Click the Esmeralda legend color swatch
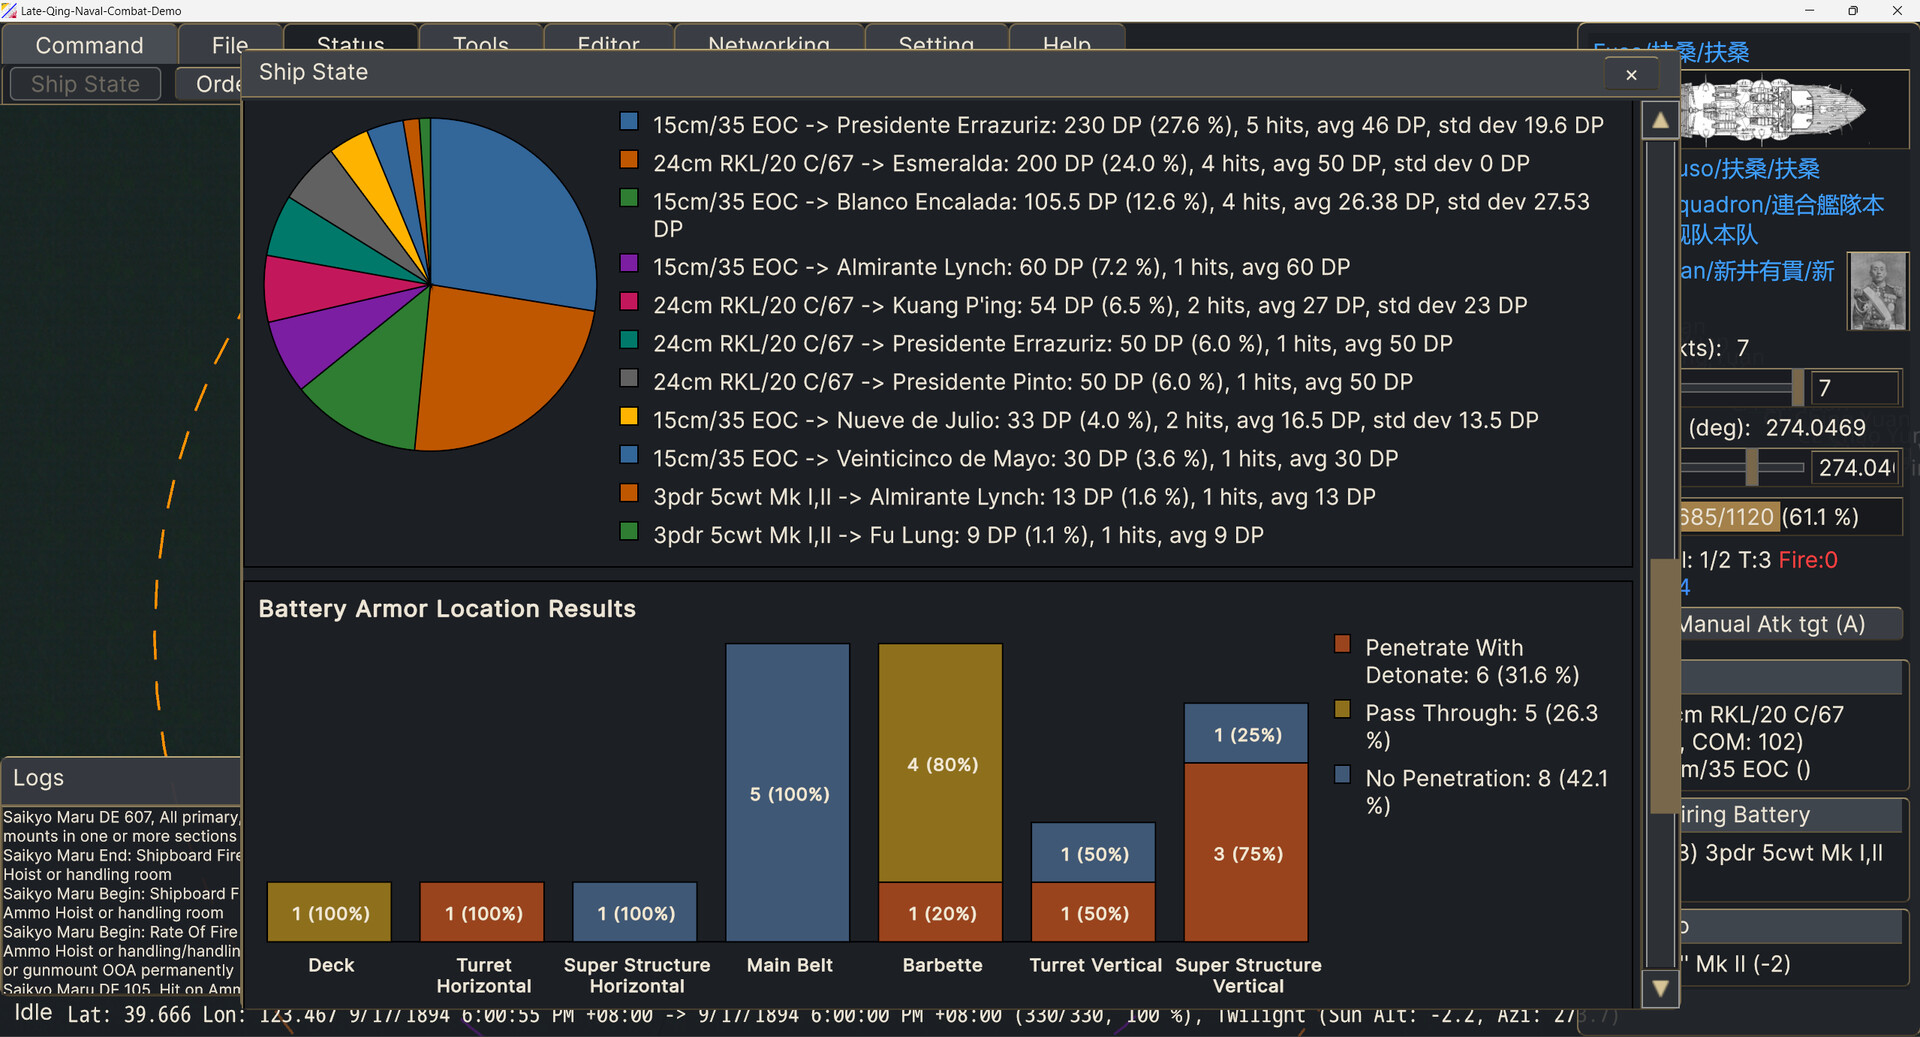The height and width of the screenshot is (1037, 1920). point(629,160)
